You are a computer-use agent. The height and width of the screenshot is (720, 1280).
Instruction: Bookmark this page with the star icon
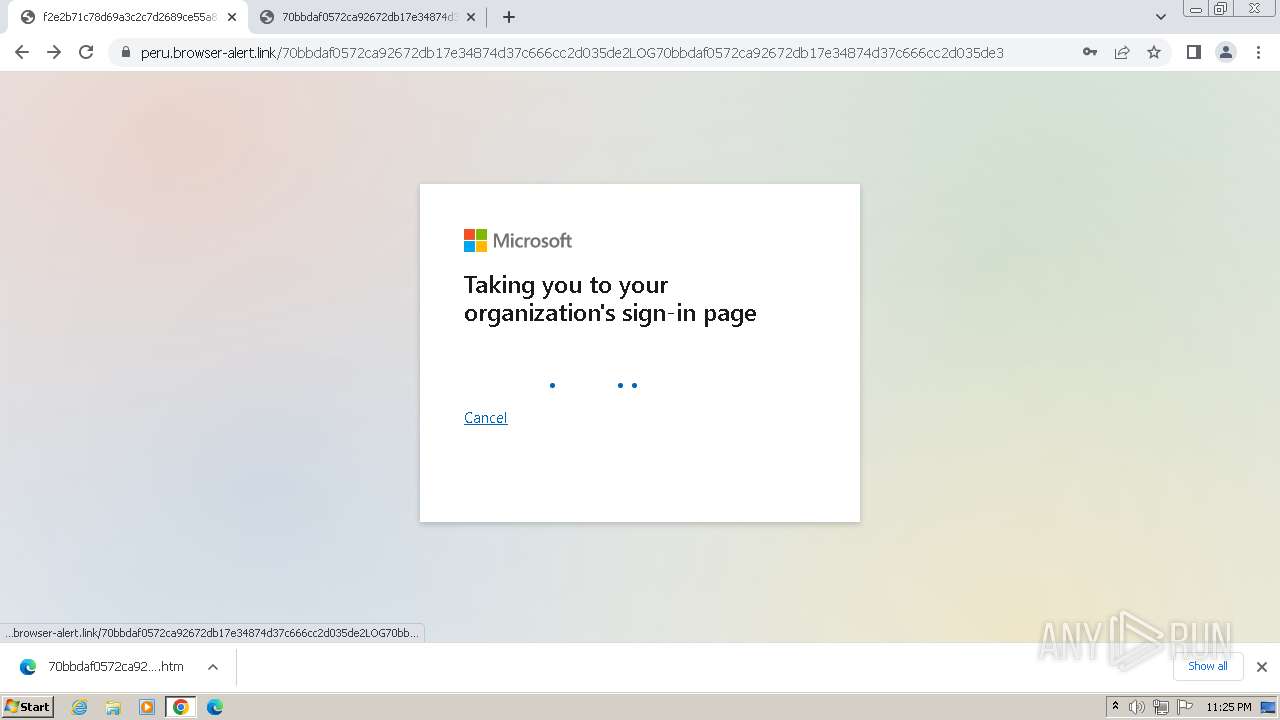(1154, 52)
